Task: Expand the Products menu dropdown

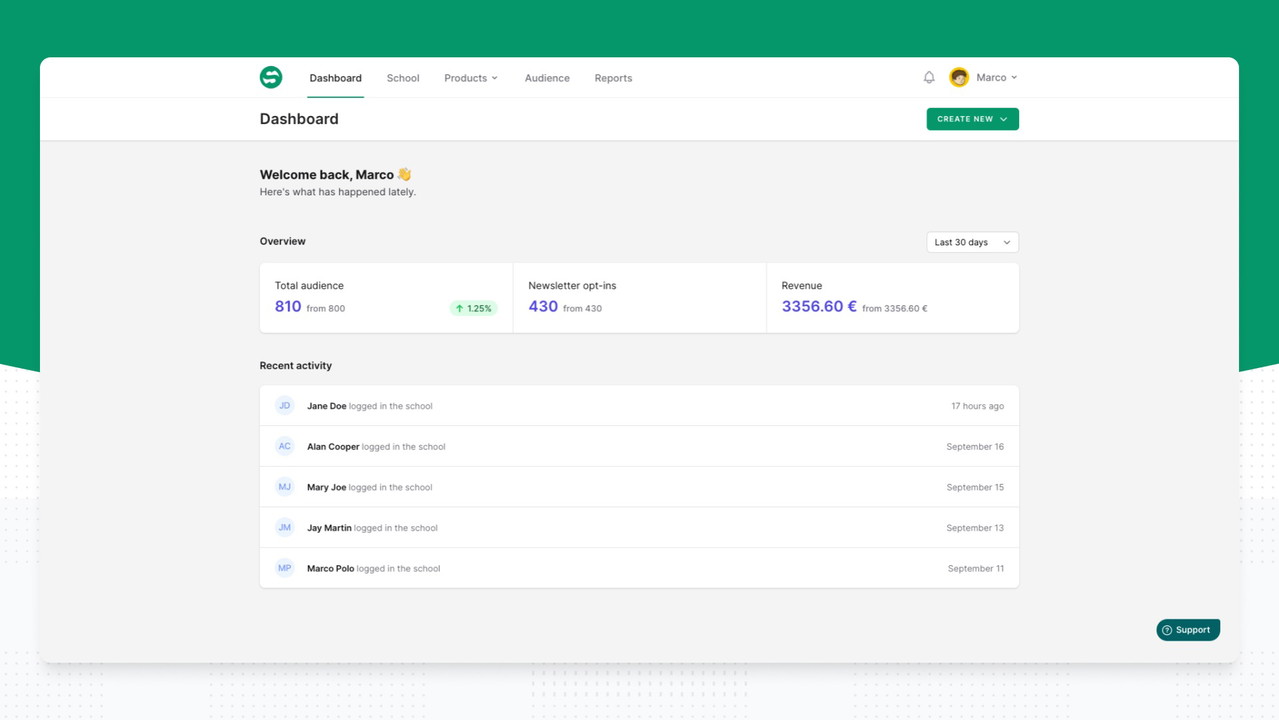Action: tap(471, 78)
